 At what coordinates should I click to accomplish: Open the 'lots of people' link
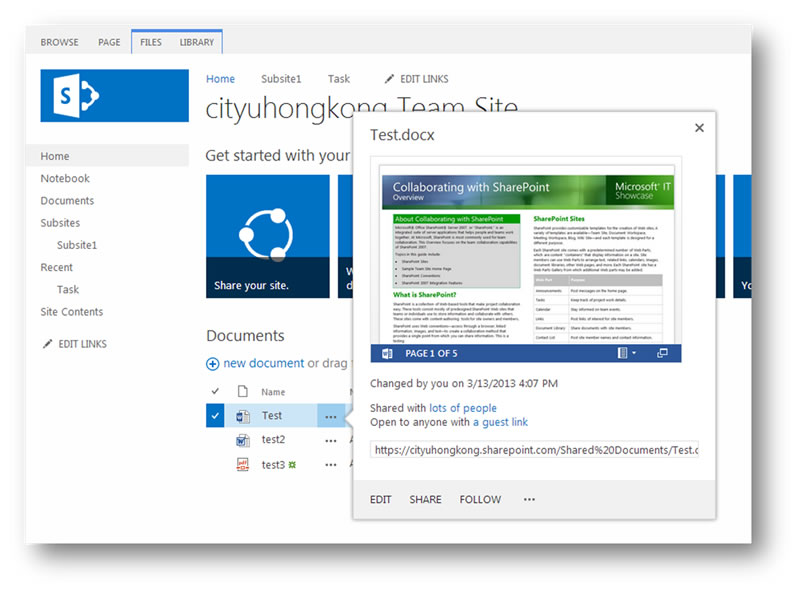(x=462, y=408)
